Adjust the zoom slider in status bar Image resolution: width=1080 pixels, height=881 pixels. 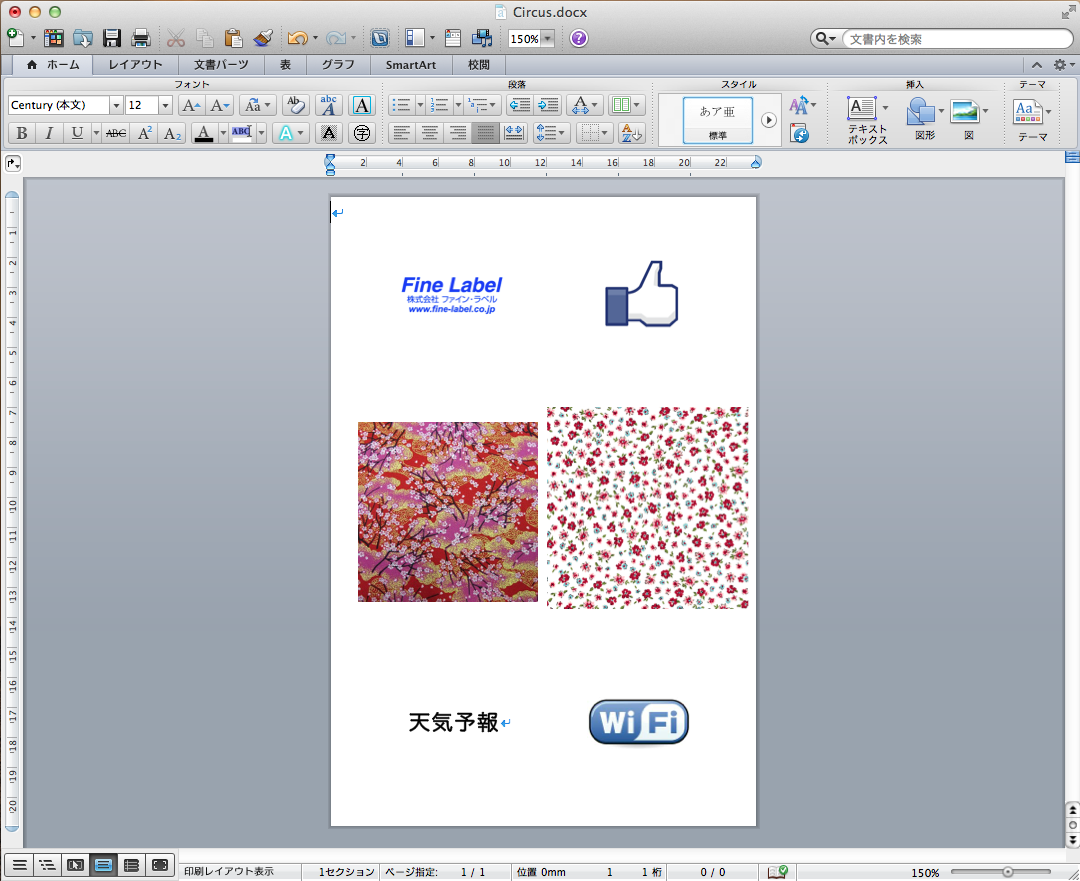[x=1008, y=872]
